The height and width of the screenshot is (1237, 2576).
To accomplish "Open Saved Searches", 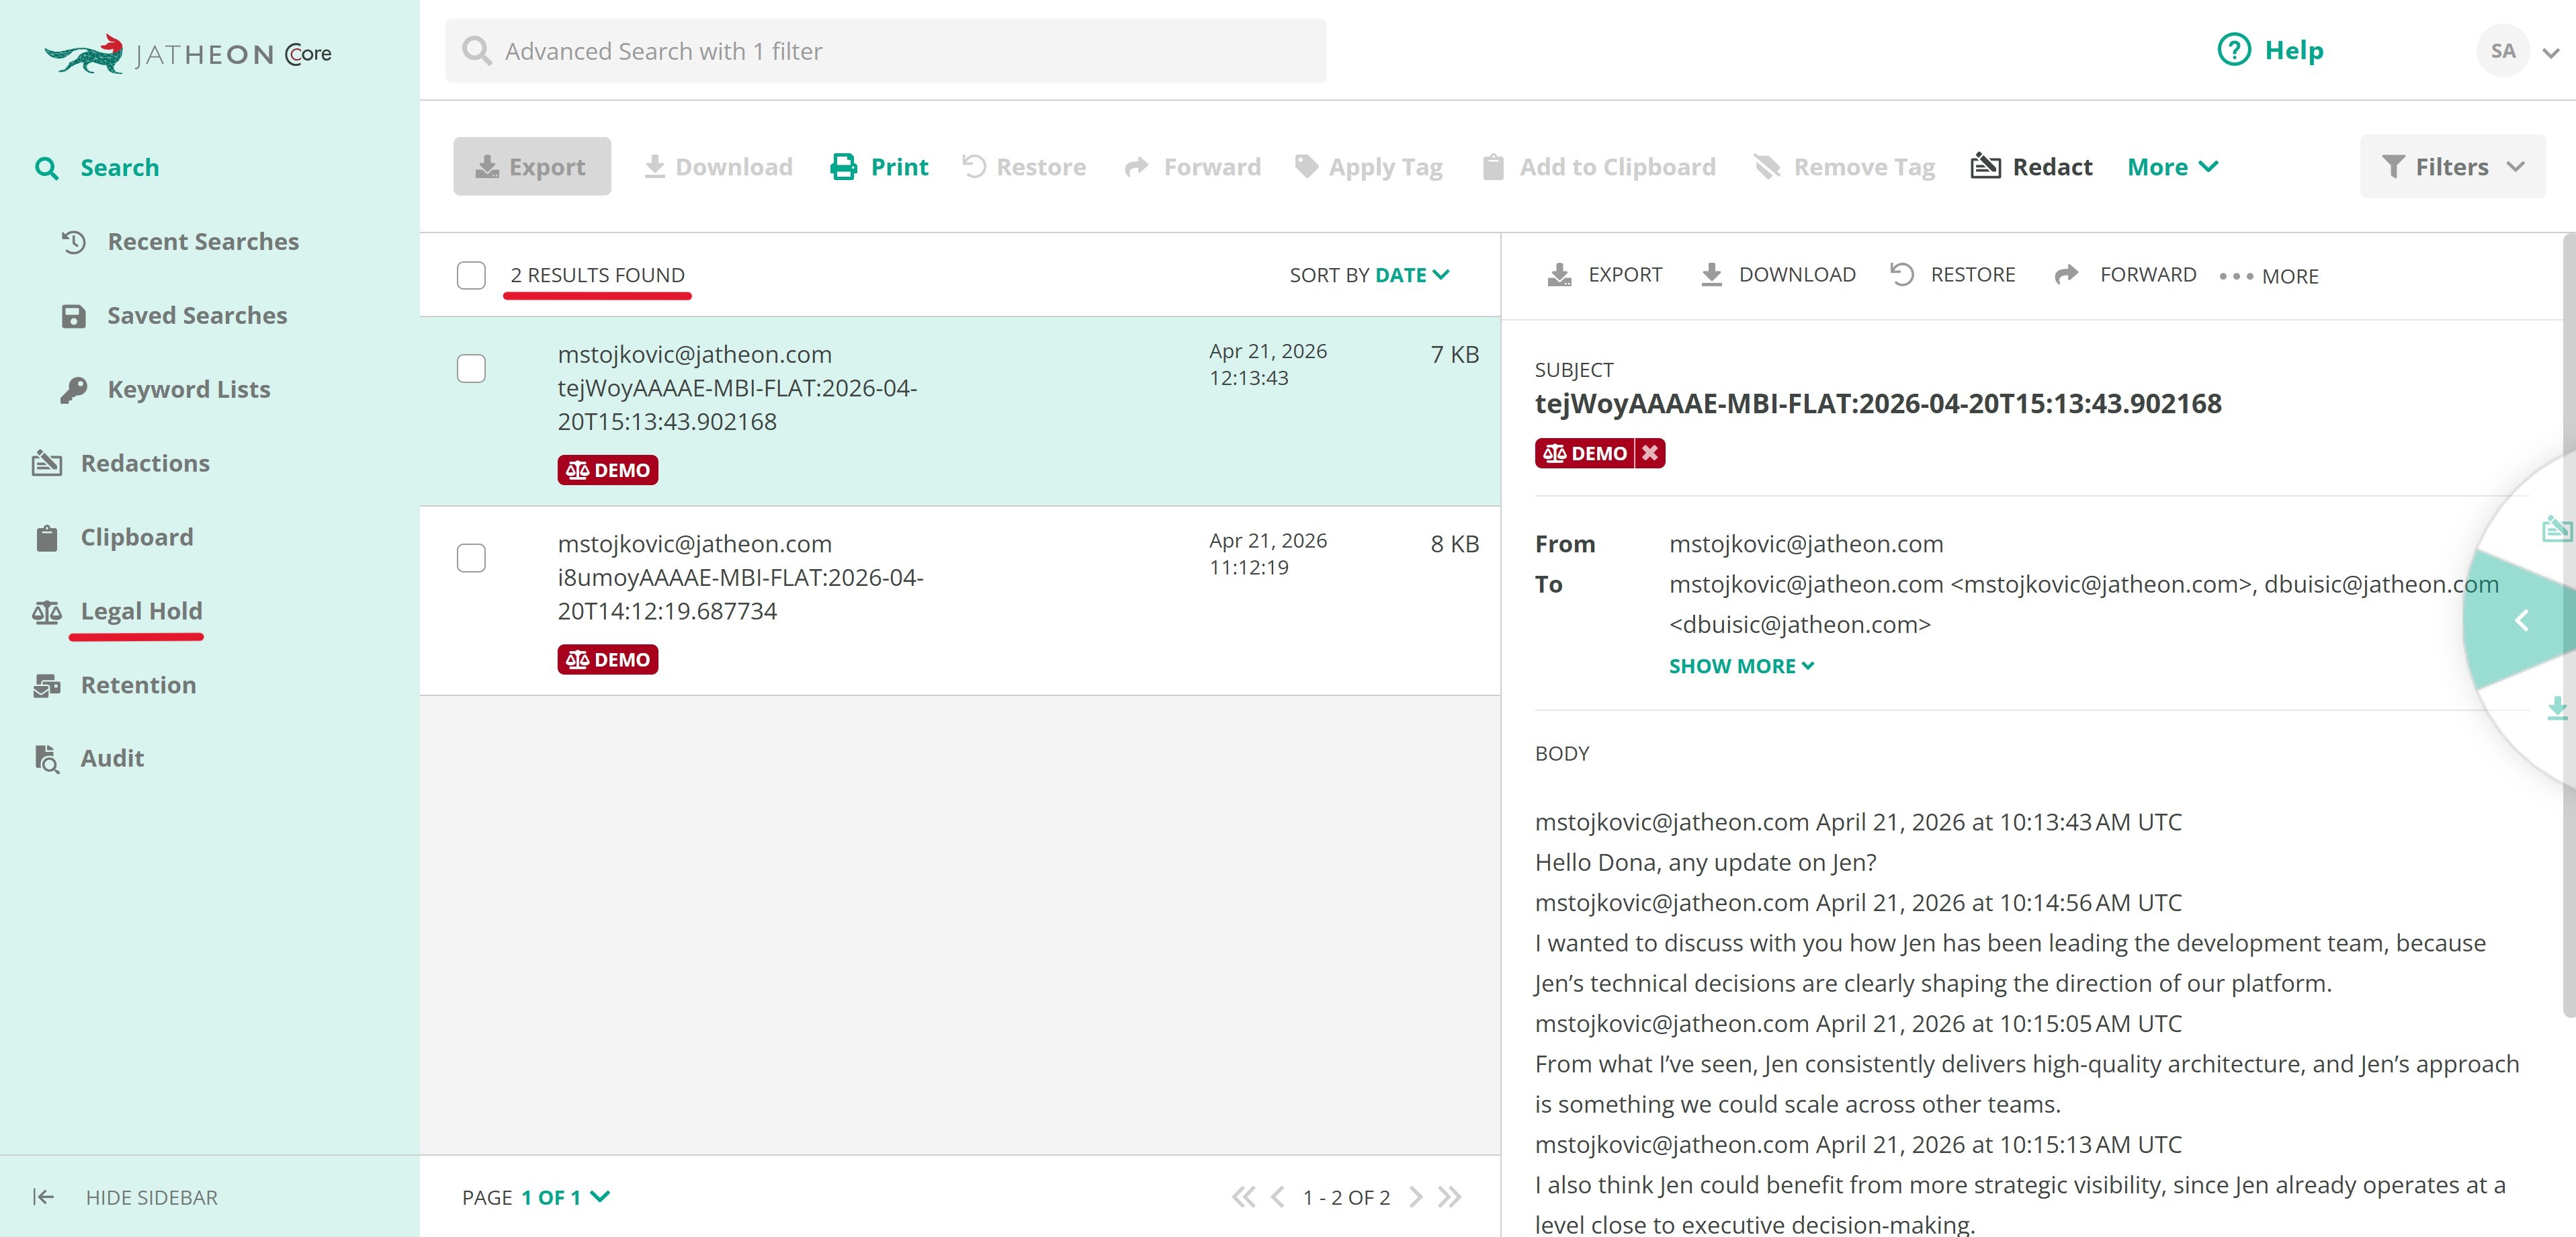I will (197, 316).
